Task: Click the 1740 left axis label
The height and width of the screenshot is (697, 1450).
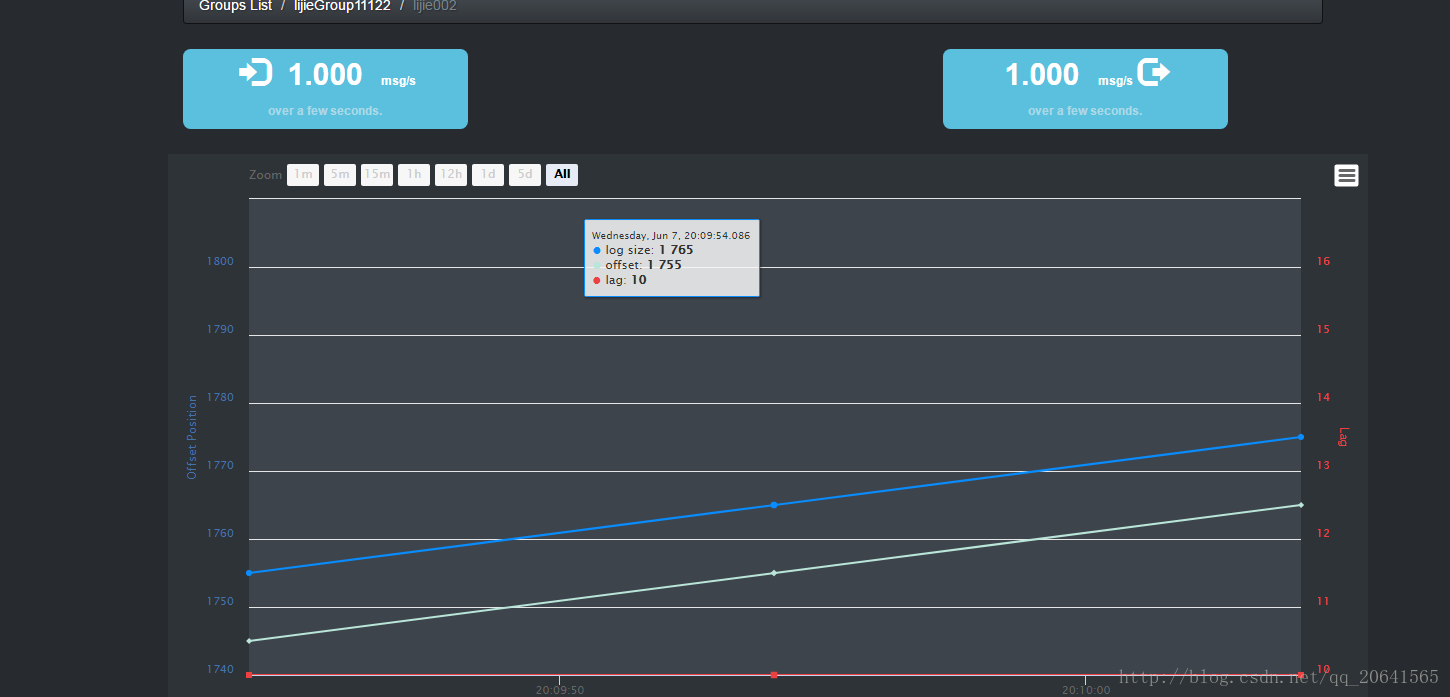Action: click(x=220, y=670)
